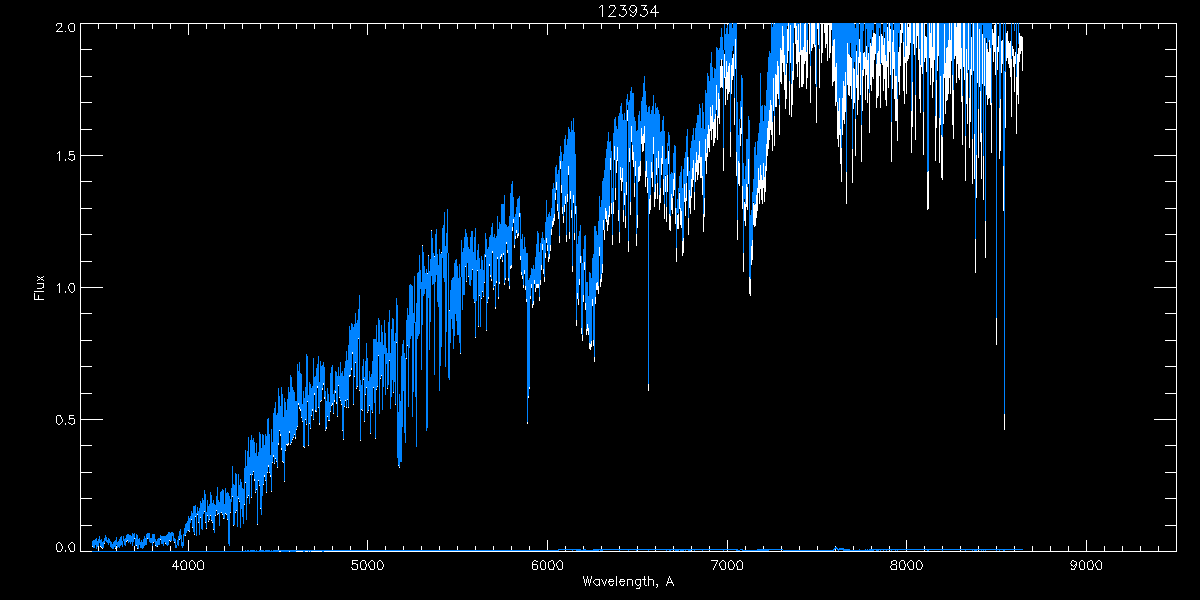Click the 5000 wavelength tick label

(x=368, y=565)
